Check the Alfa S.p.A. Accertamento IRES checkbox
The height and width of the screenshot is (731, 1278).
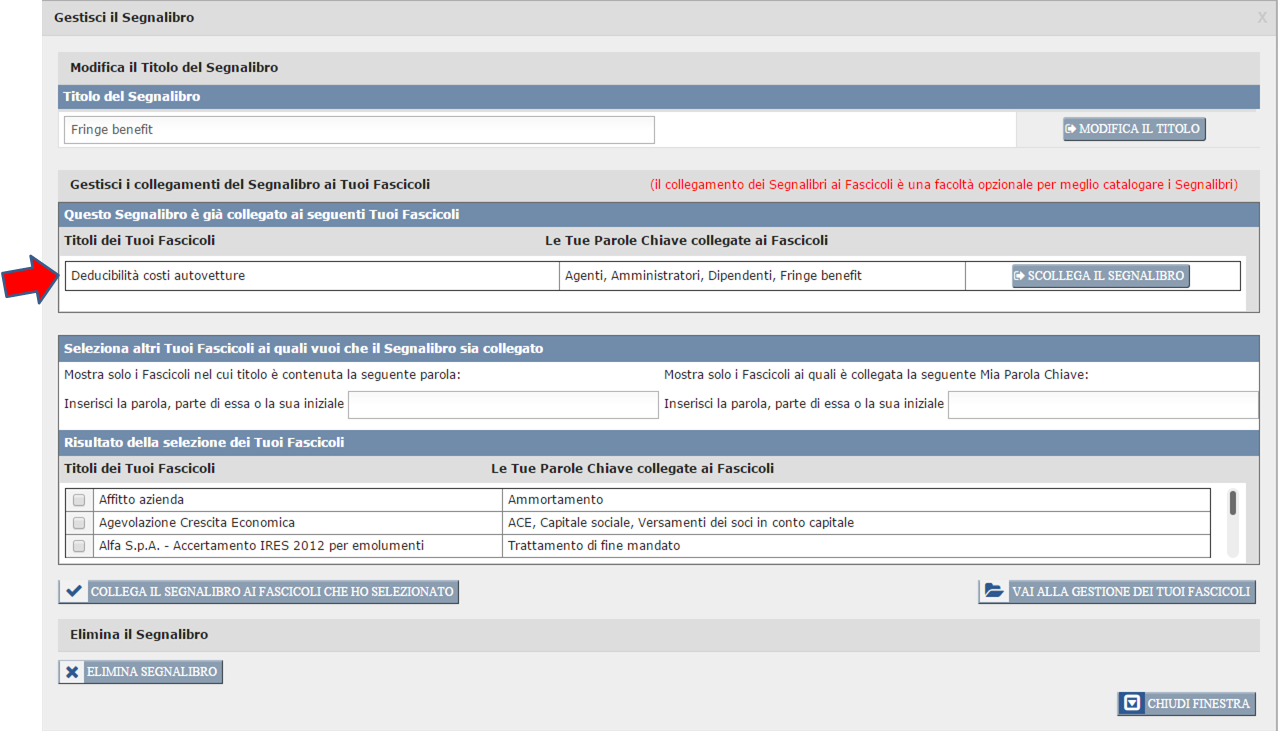79,546
